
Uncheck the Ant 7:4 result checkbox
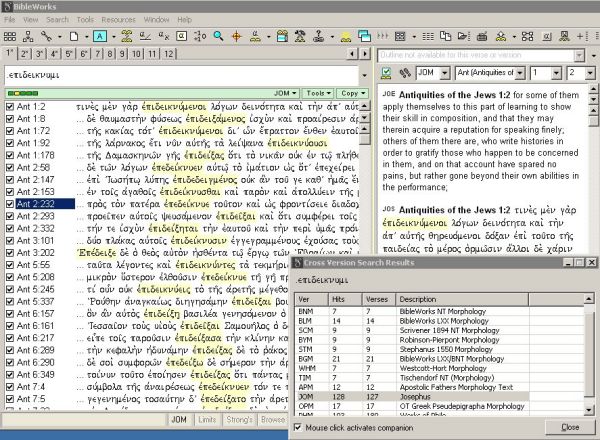click(x=10, y=387)
